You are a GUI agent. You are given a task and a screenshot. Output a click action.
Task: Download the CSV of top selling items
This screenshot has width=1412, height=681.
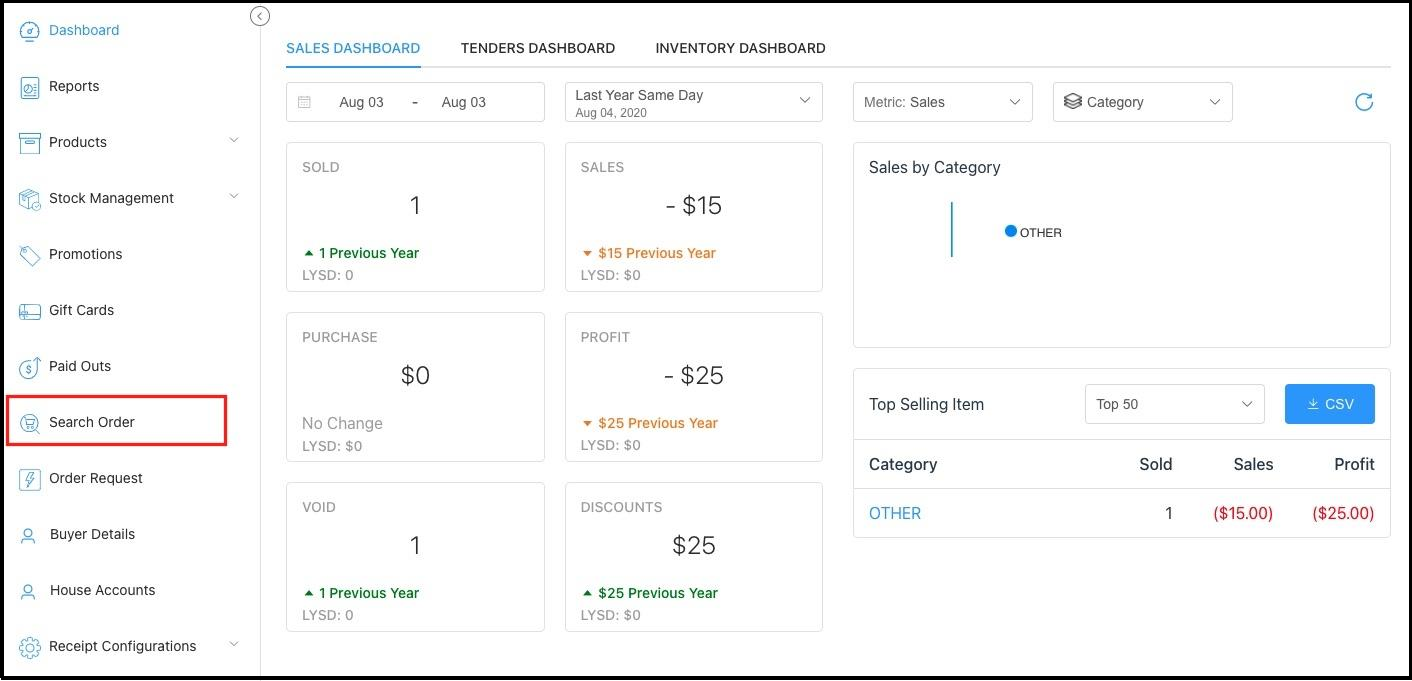[1329, 403]
